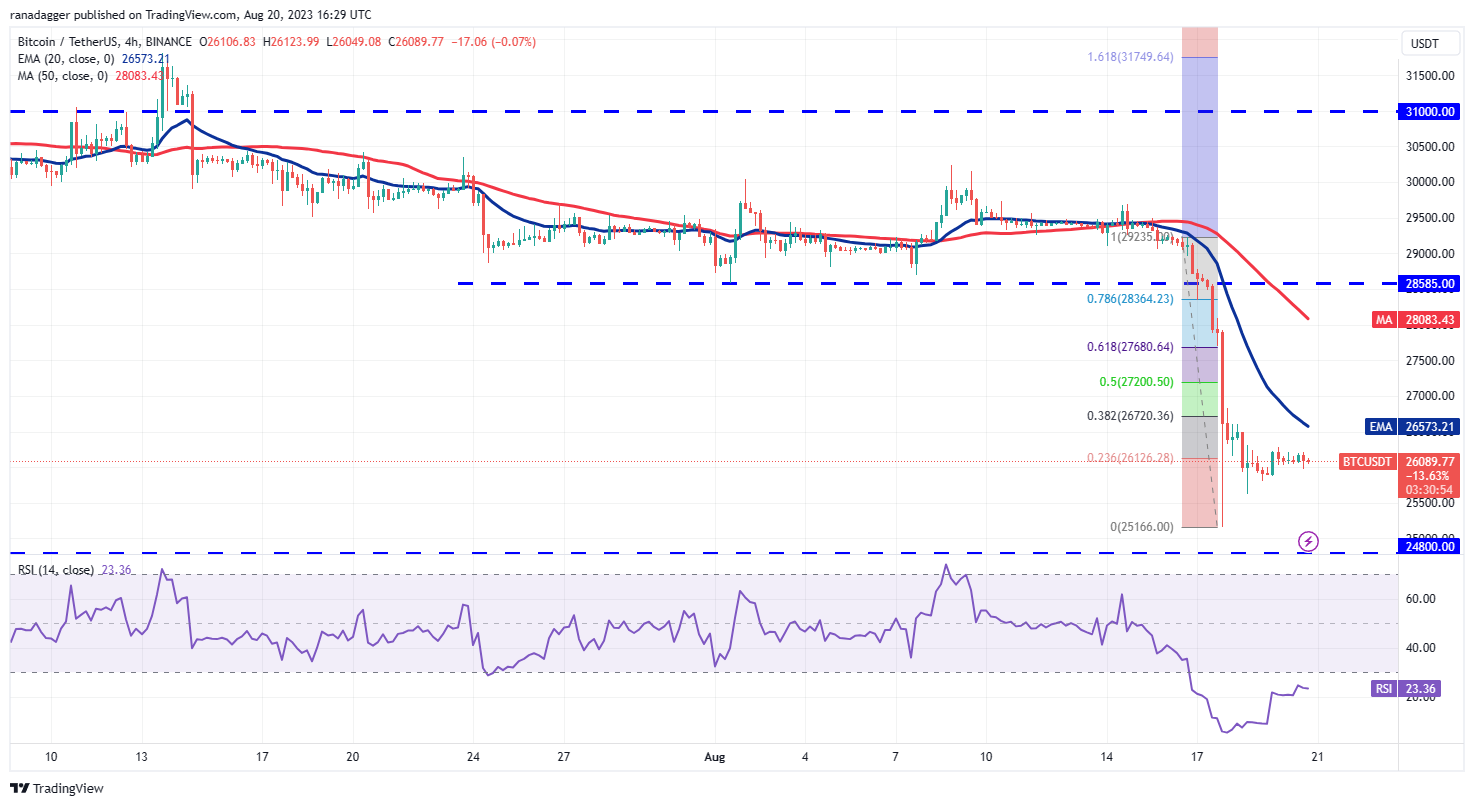The image size is (1474, 806).
Task: Click the blue EMA label tag
Action: pyautogui.click(x=1380, y=426)
